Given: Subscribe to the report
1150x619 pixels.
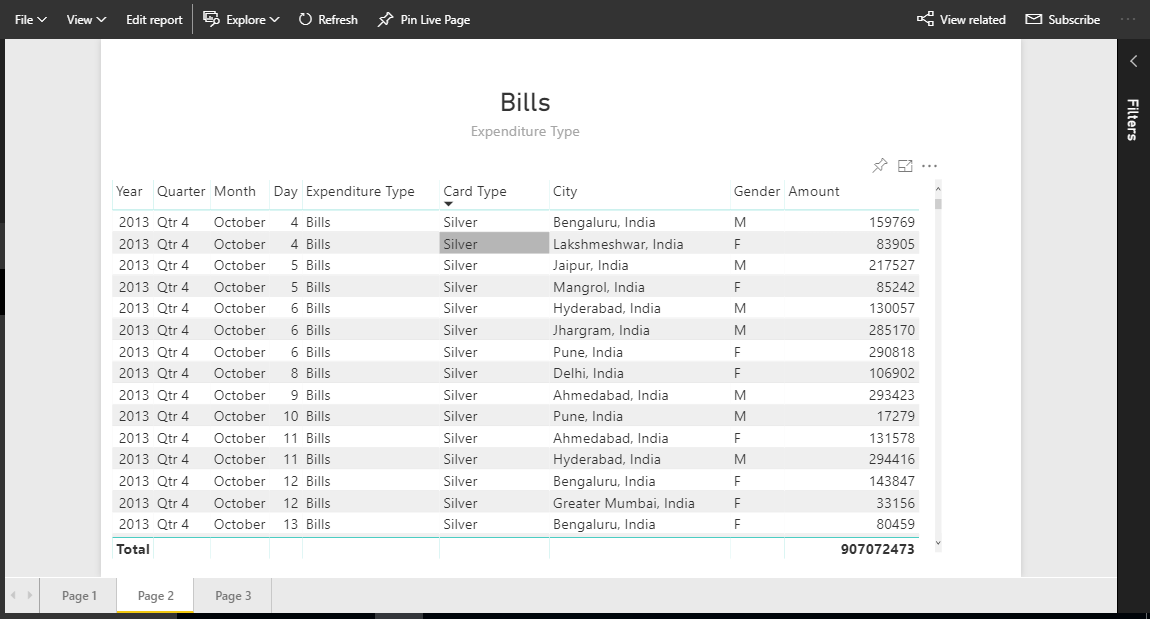Looking at the screenshot, I should (1063, 19).
